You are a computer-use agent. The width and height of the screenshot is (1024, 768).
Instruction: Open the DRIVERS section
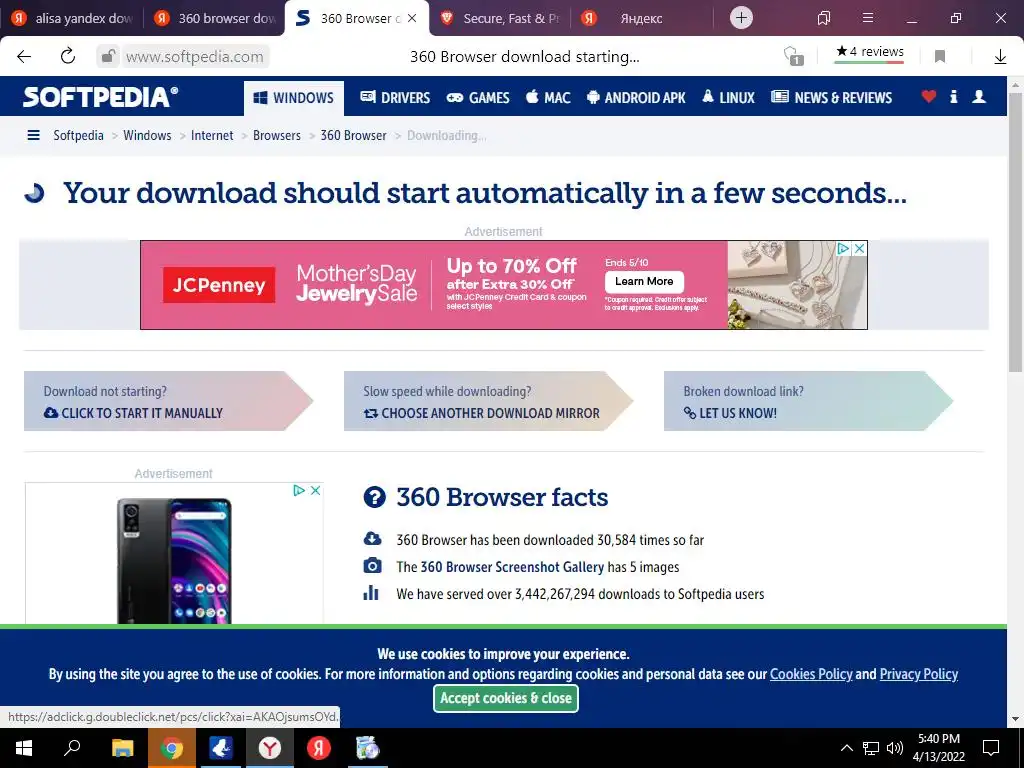point(395,98)
